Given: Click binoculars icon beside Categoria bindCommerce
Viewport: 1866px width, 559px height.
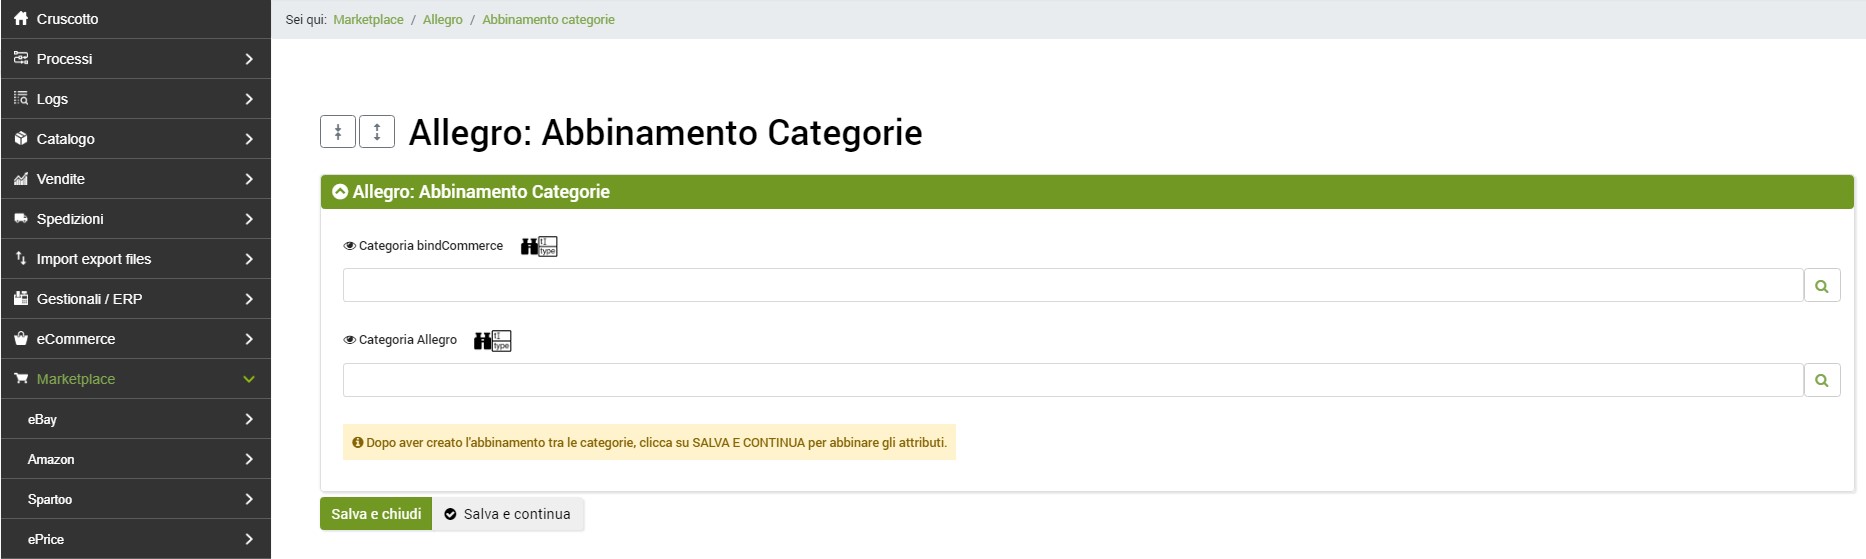Looking at the screenshot, I should pyautogui.click(x=530, y=246).
